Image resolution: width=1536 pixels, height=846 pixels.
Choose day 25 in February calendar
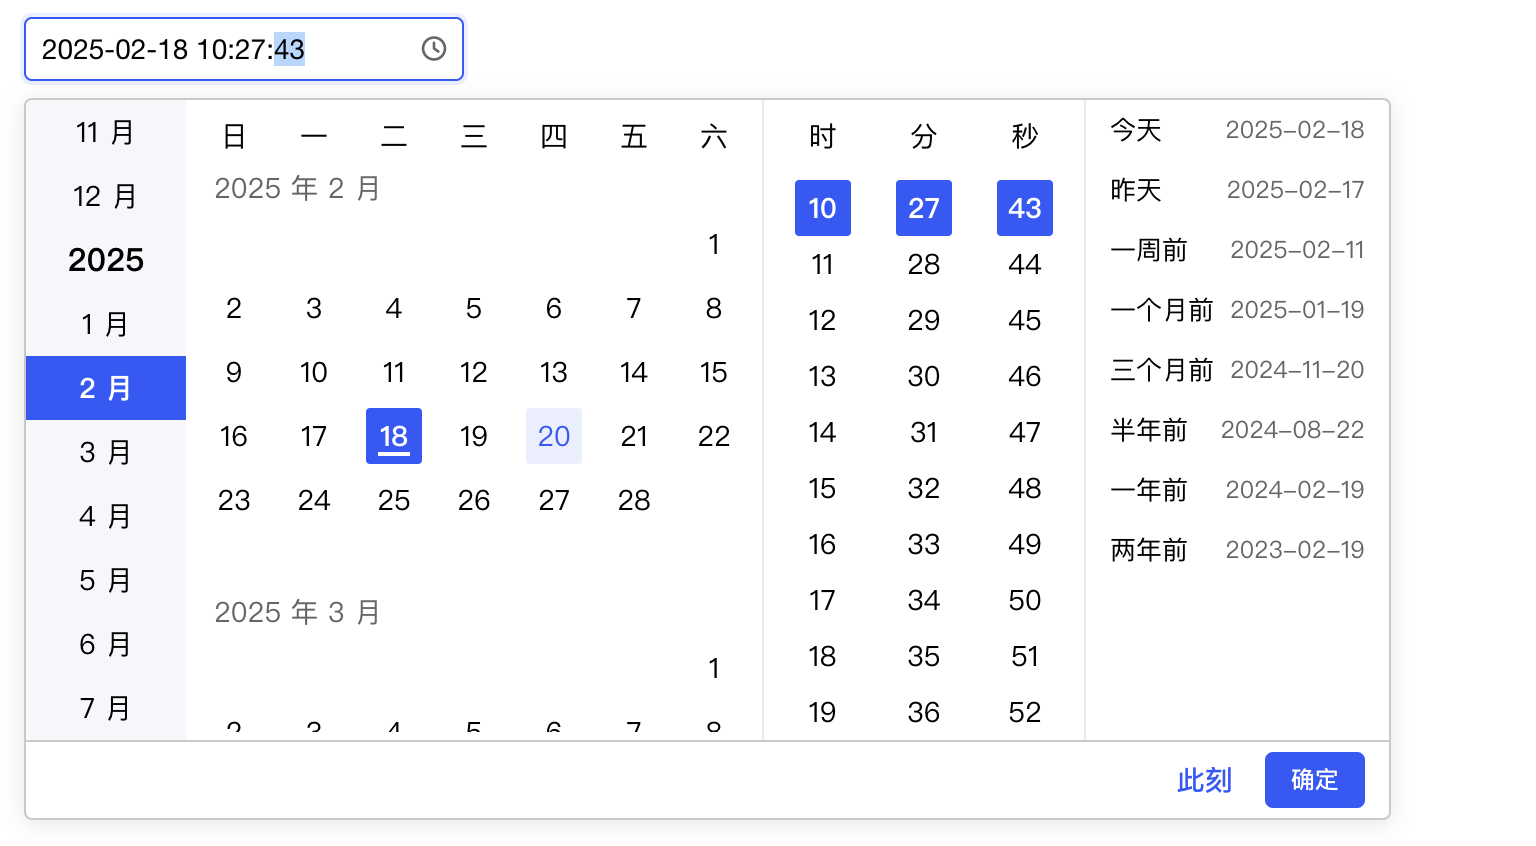[x=394, y=500]
